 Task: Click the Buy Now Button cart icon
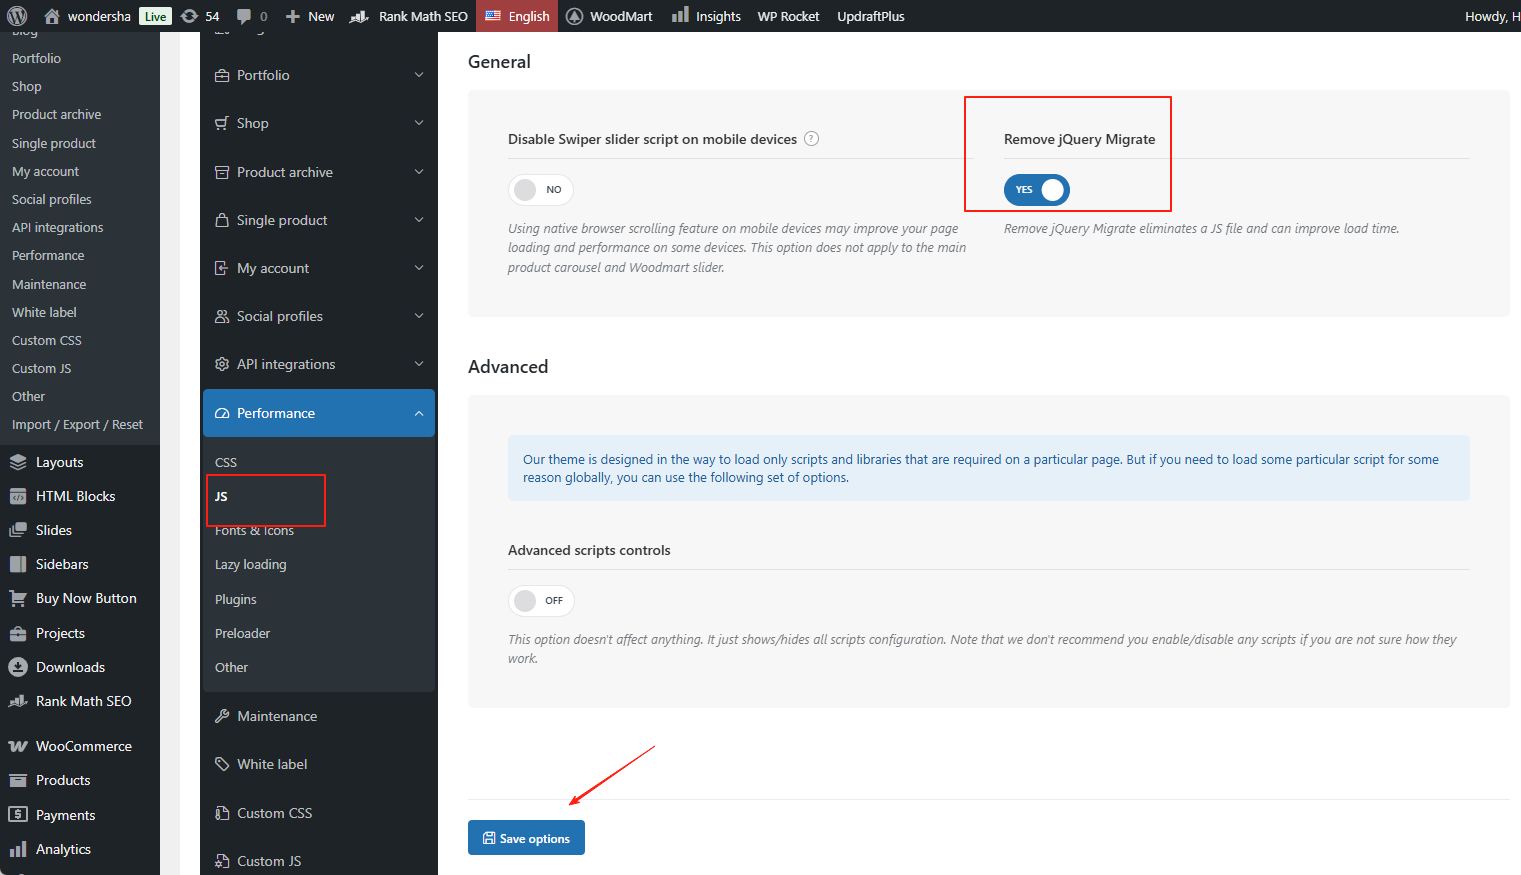[x=18, y=598]
